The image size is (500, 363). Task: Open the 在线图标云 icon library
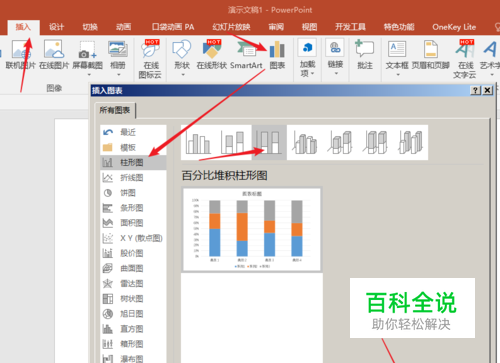click(x=150, y=59)
